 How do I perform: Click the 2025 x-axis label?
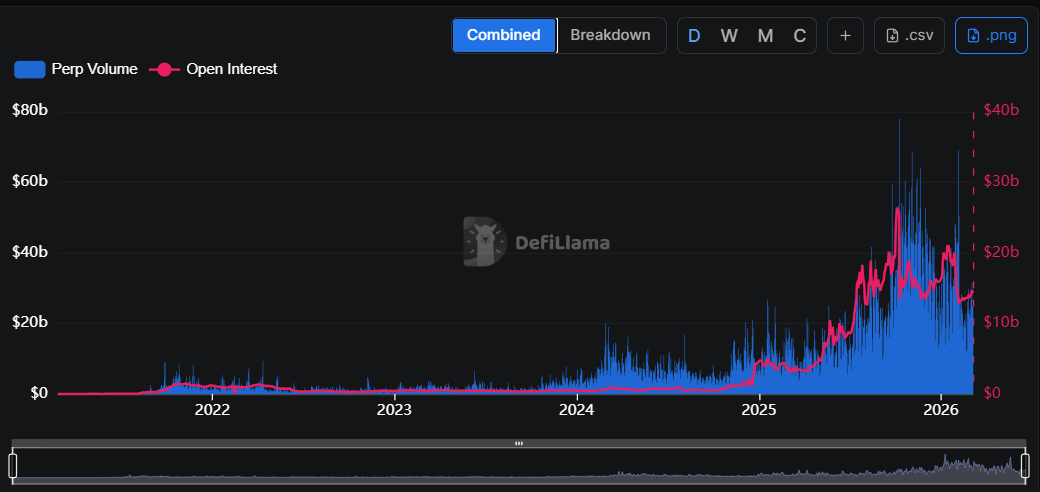tap(759, 409)
